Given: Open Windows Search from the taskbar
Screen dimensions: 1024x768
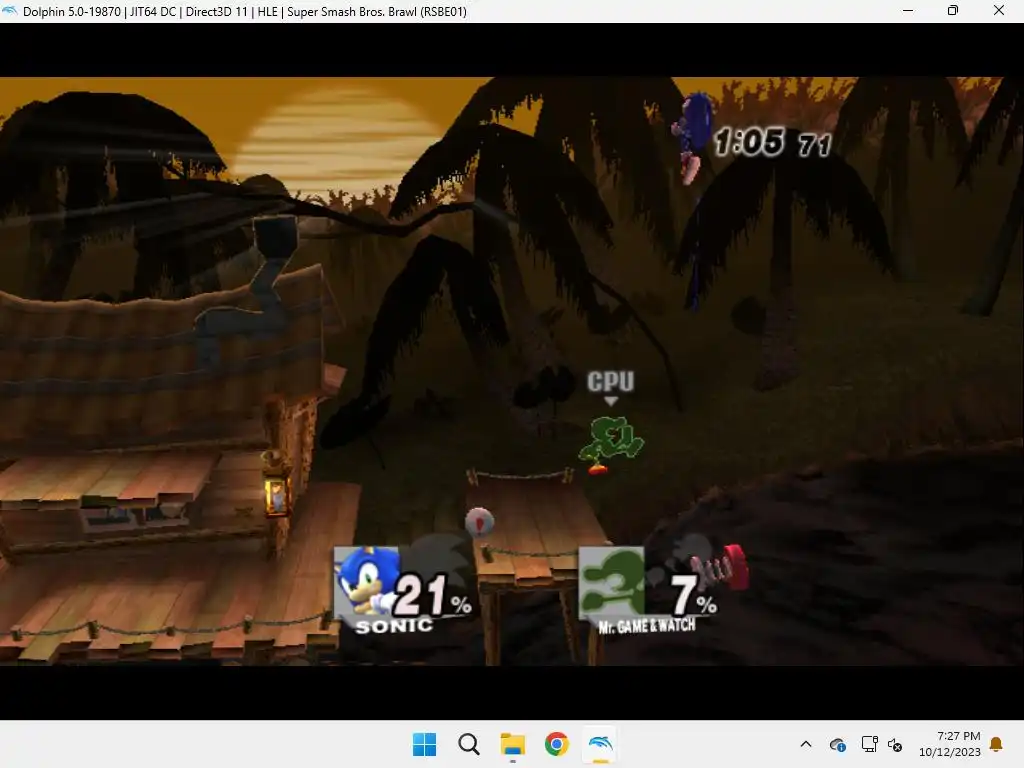Looking at the screenshot, I should point(468,744).
